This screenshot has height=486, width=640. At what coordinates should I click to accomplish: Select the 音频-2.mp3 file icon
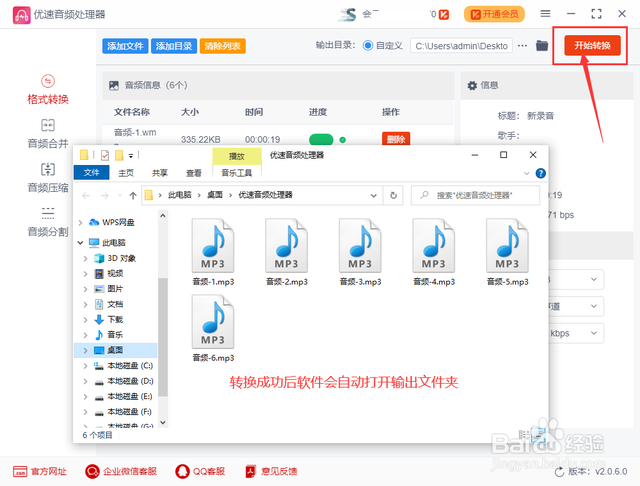tap(287, 246)
